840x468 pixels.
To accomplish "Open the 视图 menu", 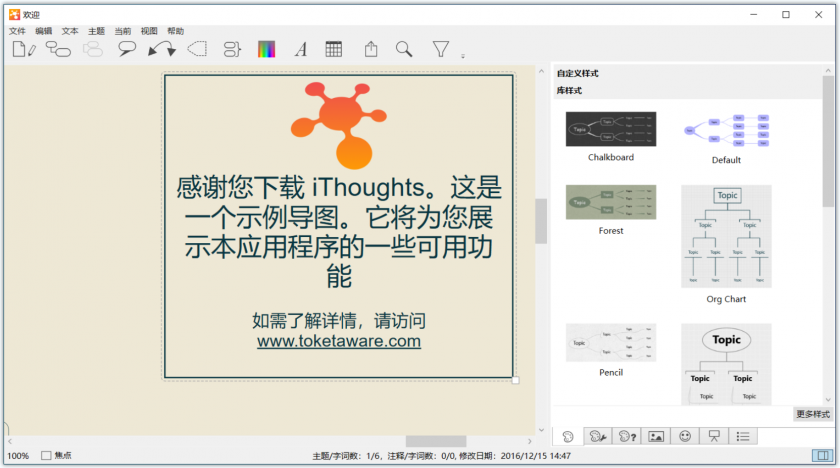I will pos(149,31).
